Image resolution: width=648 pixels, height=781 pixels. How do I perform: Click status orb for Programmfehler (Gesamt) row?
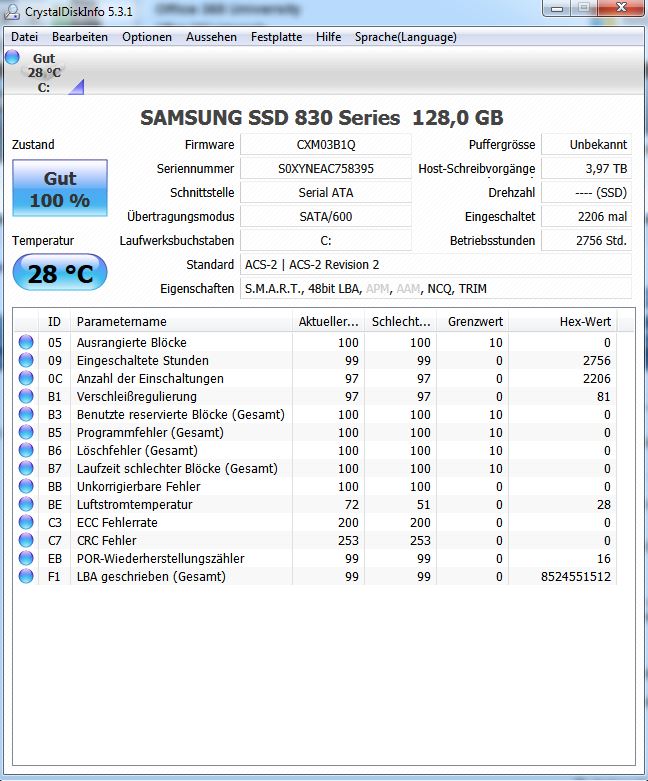click(x=26, y=432)
